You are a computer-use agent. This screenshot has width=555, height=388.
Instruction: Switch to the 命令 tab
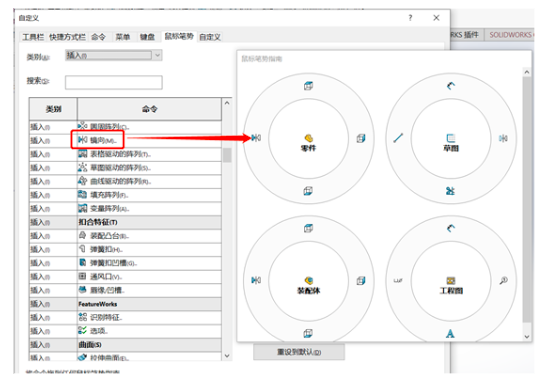coord(98,37)
